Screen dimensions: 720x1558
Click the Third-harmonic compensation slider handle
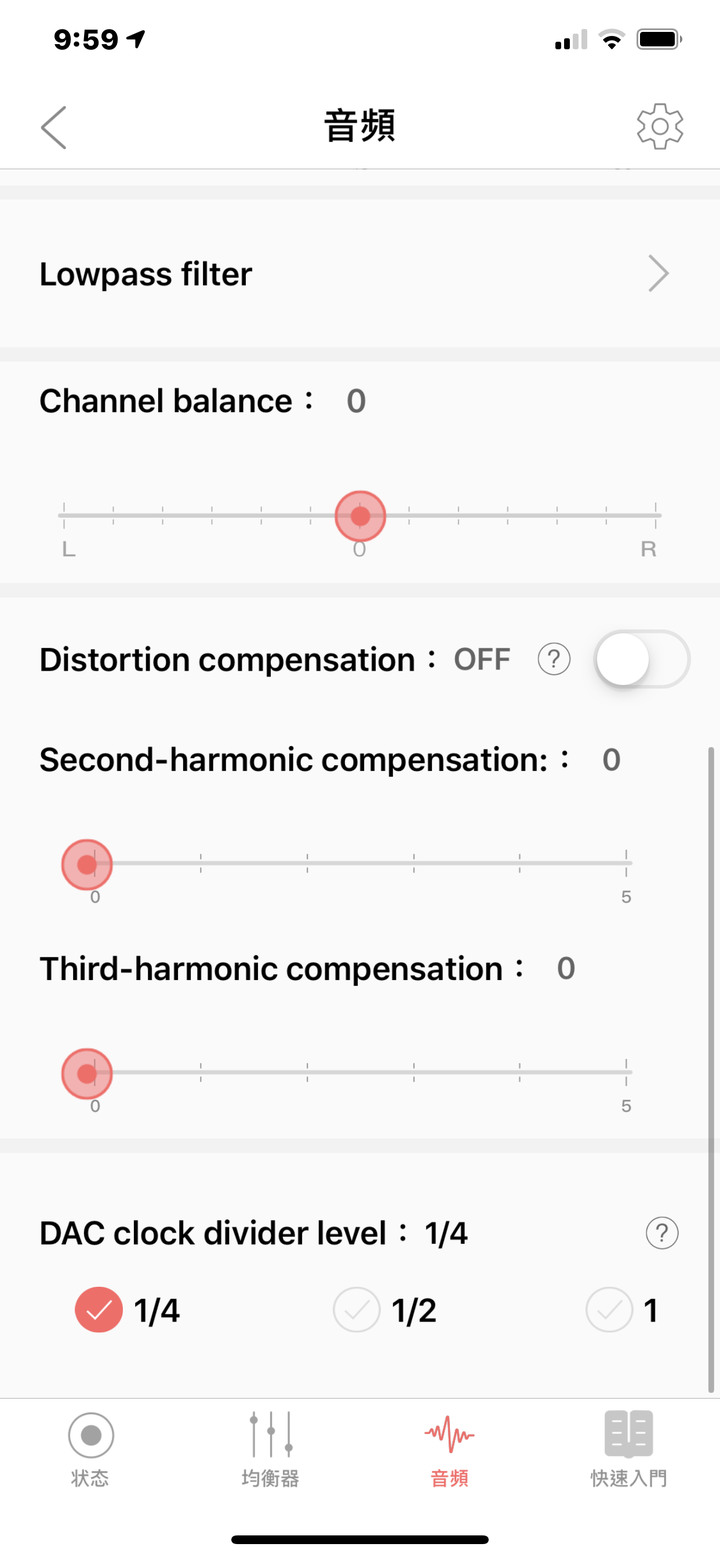[x=87, y=1074]
